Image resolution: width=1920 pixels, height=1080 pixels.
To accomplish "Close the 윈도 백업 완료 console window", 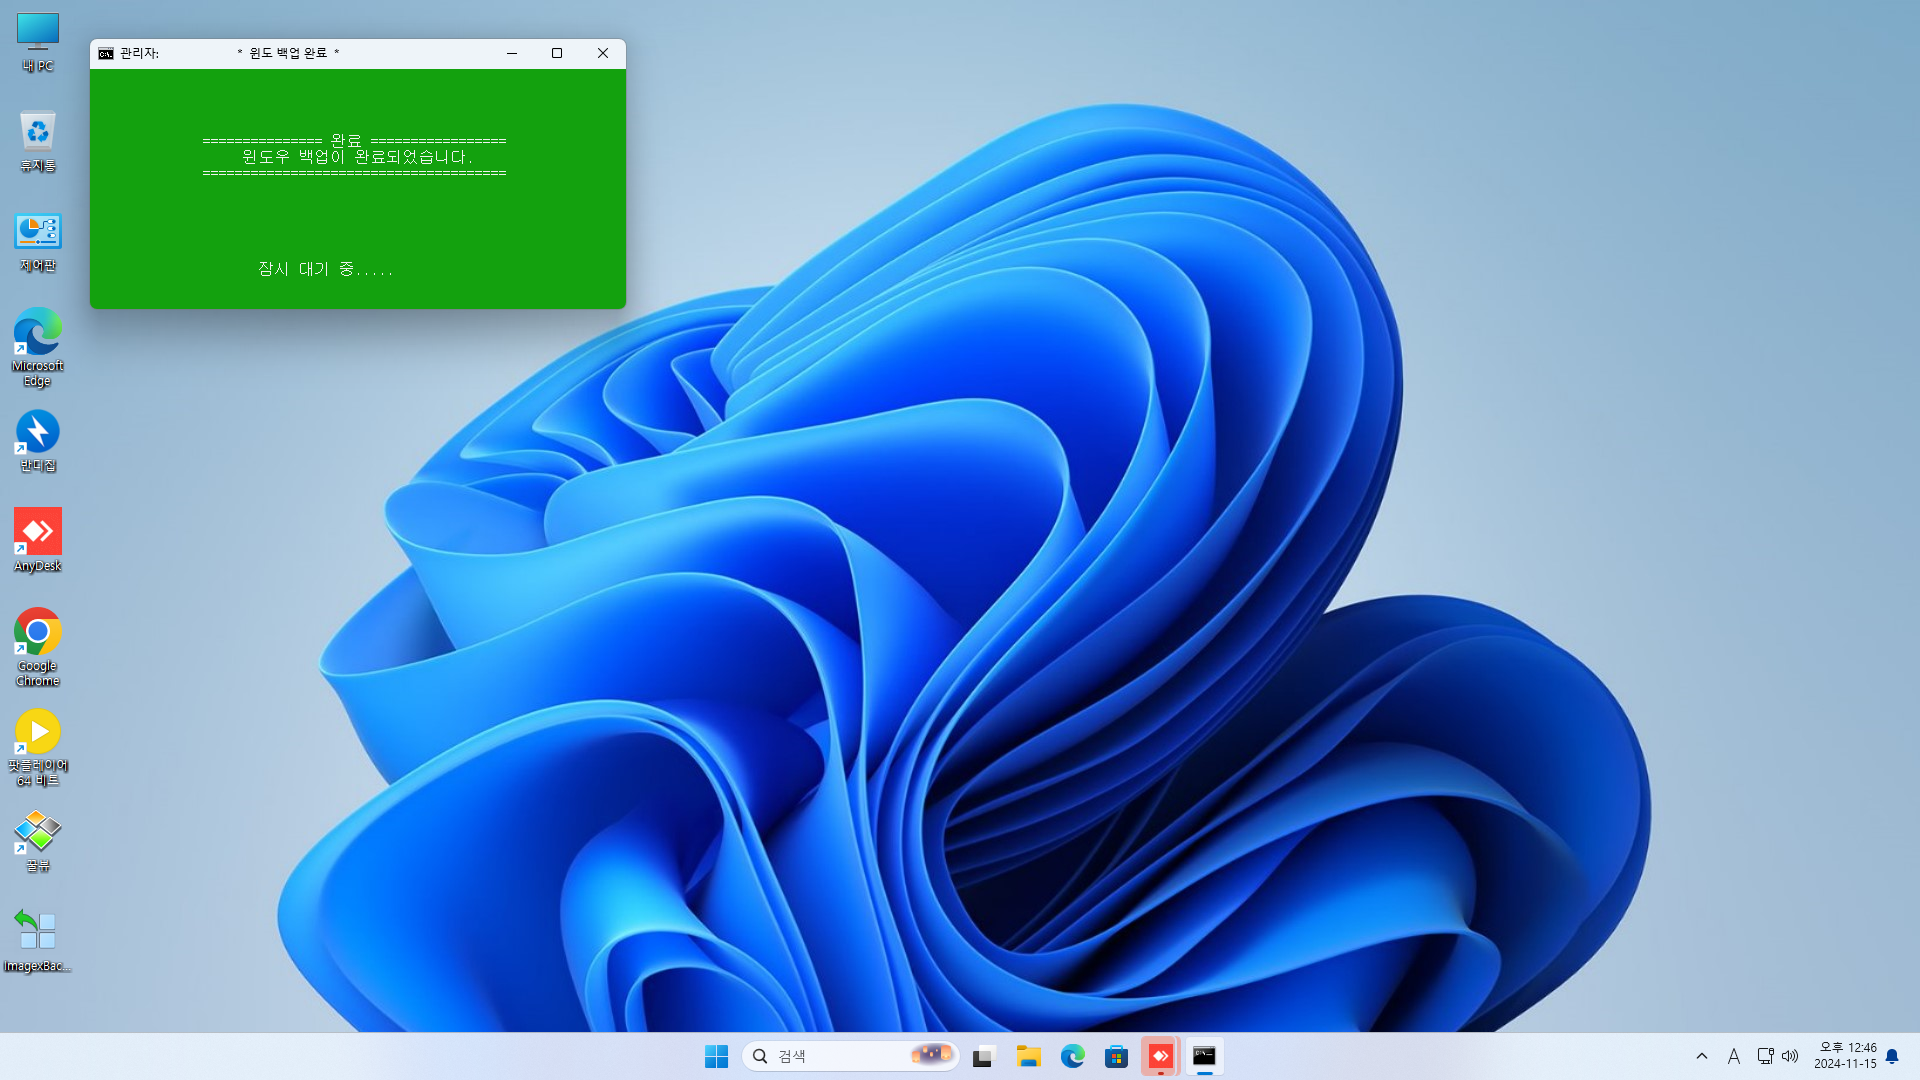I will coord(603,53).
